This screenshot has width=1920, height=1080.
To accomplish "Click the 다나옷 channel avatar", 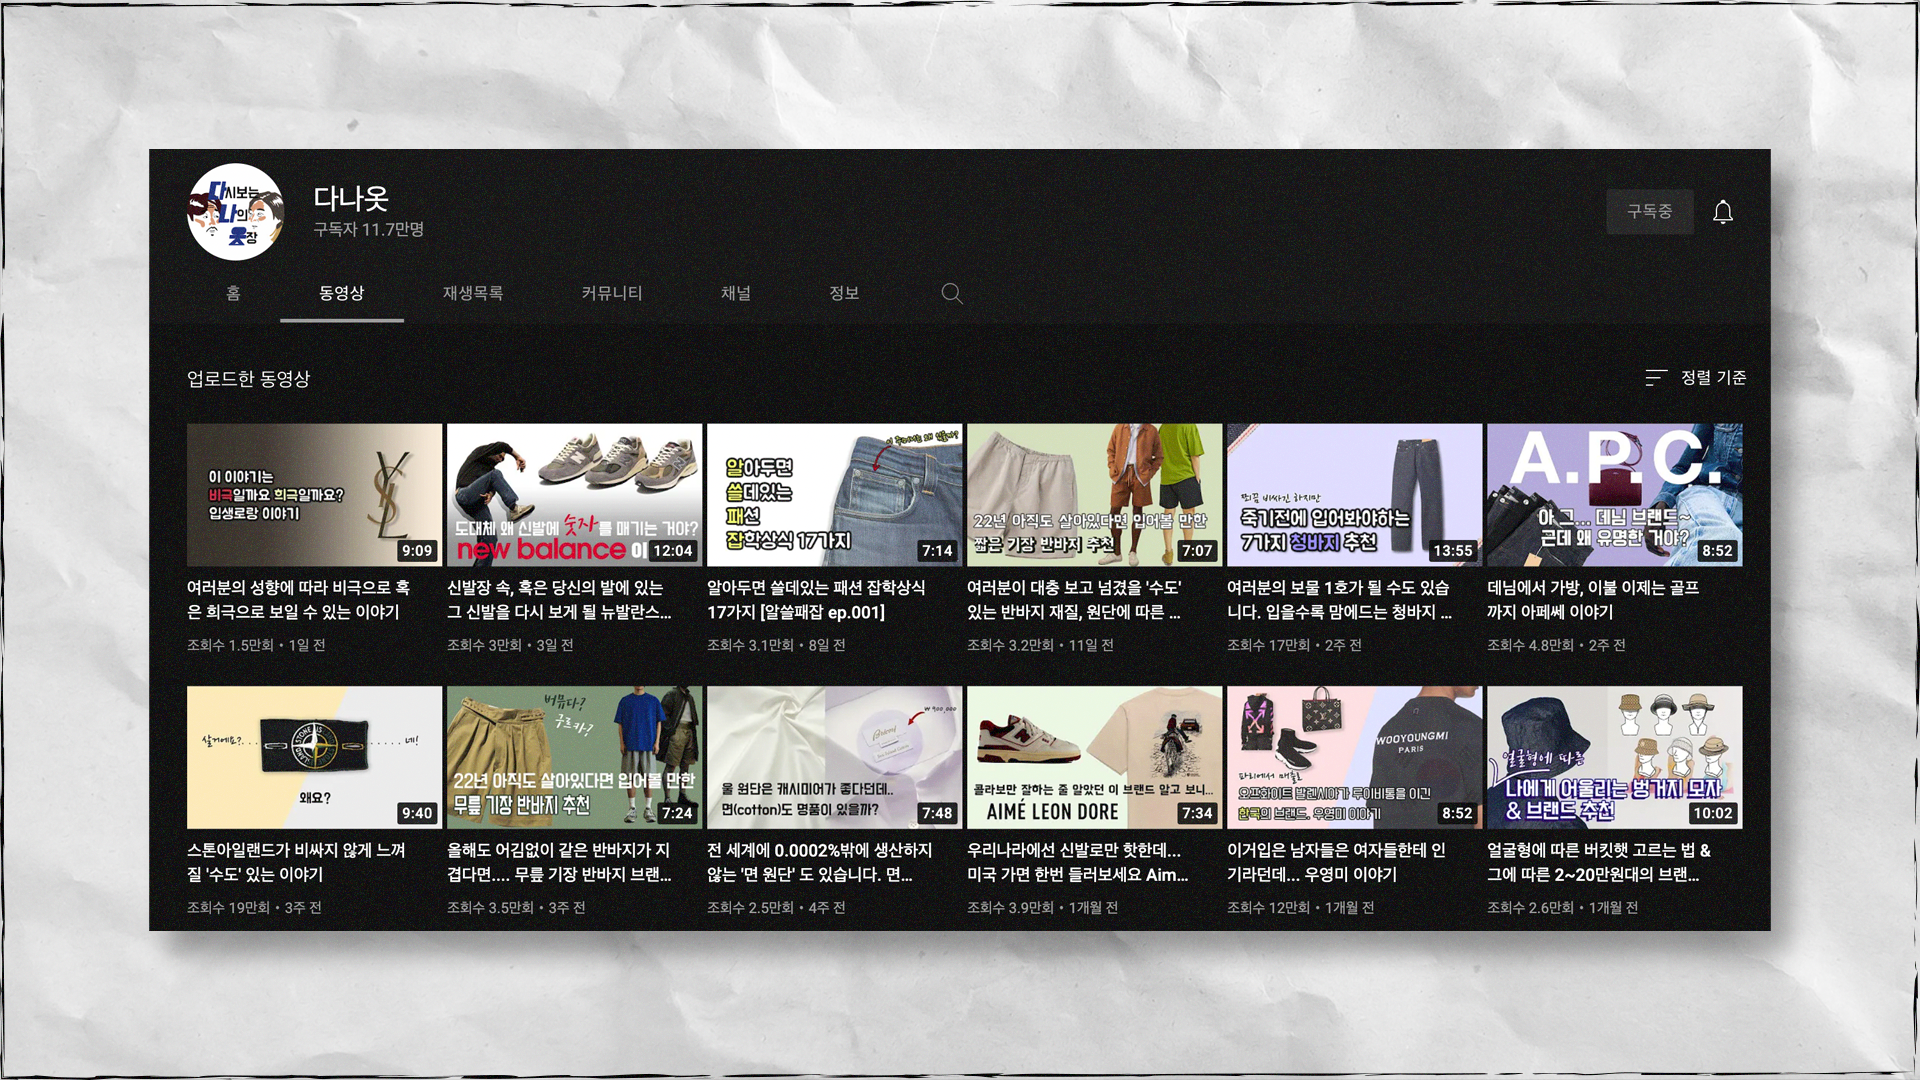I will pyautogui.click(x=236, y=212).
